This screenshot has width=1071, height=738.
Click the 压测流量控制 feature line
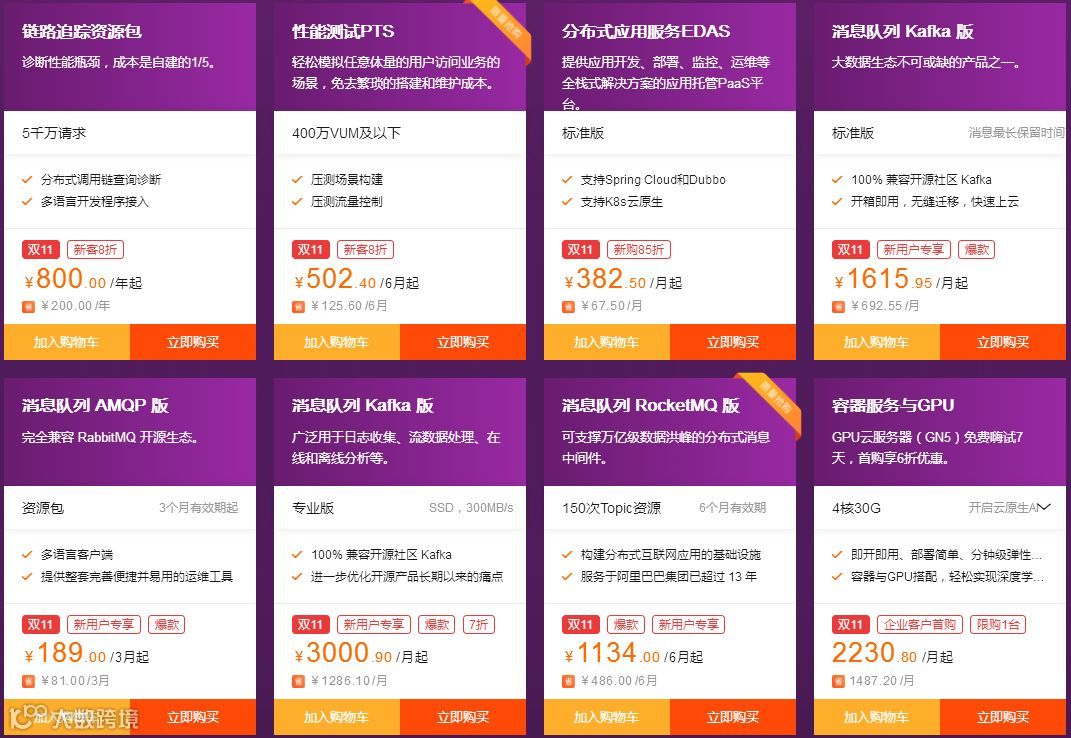tap(346, 202)
